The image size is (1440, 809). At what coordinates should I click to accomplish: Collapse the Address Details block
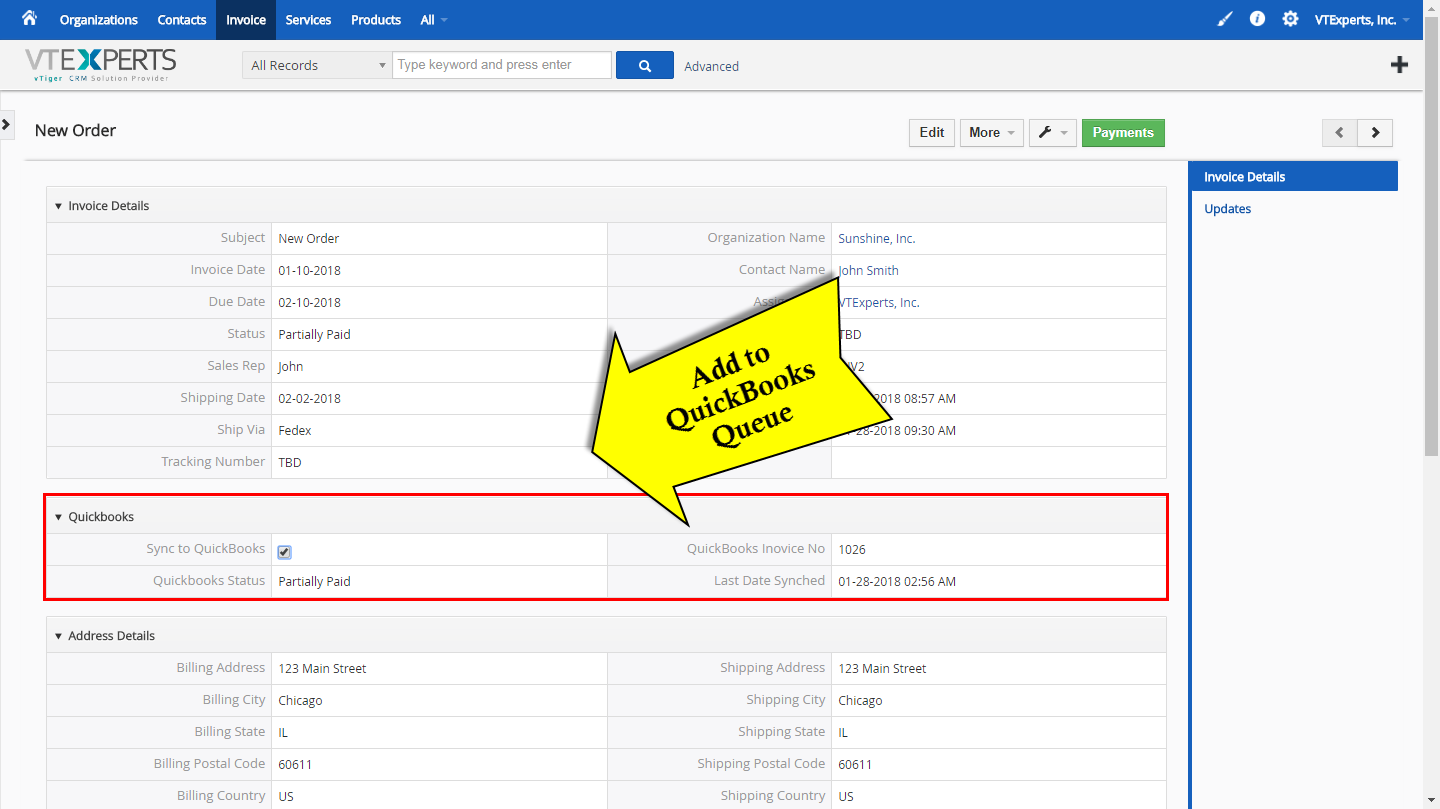point(58,636)
